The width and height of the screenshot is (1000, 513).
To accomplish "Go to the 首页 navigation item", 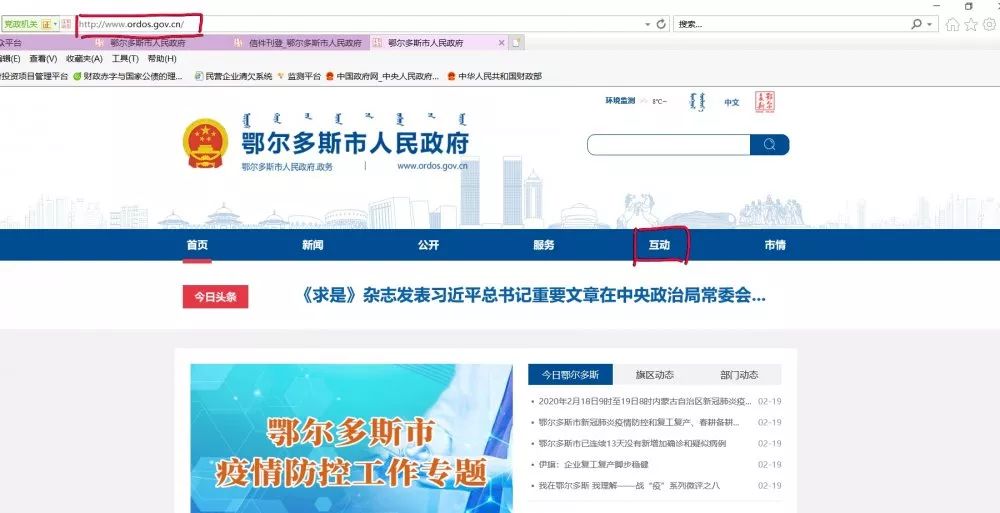I will [x=197, y=245].
